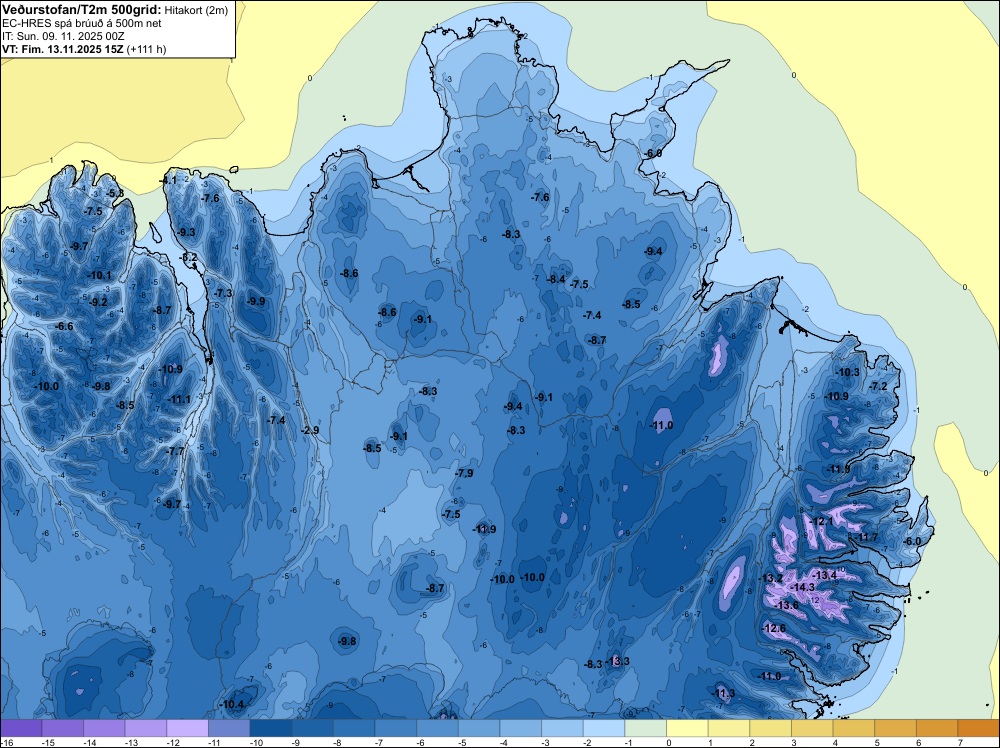Click the '5' tick label on the legend
The width and height of the screenshot is (1000, 748).
point(877,742)
